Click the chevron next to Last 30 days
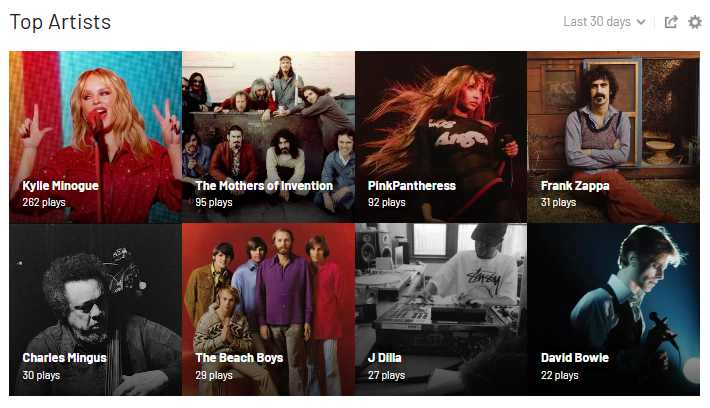Screen dimensions: 710x408 pyautogui.click(x=641, y=22)
